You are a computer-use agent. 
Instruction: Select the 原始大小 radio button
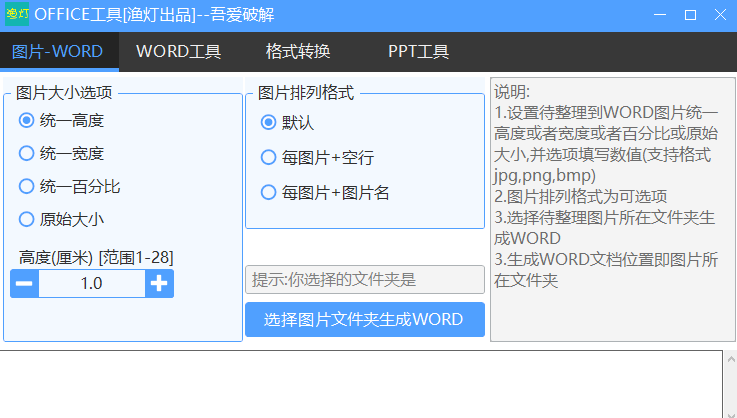click(x=26, y=219)
